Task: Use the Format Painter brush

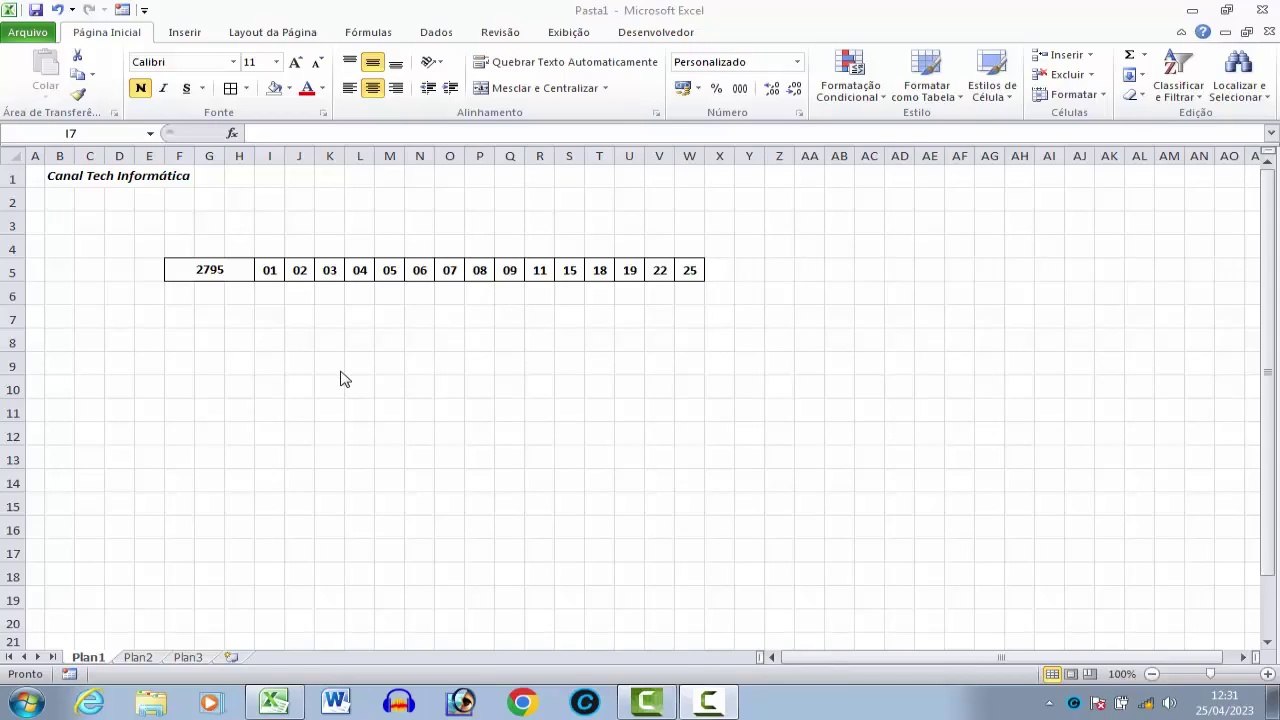Action: pos(78,94)
